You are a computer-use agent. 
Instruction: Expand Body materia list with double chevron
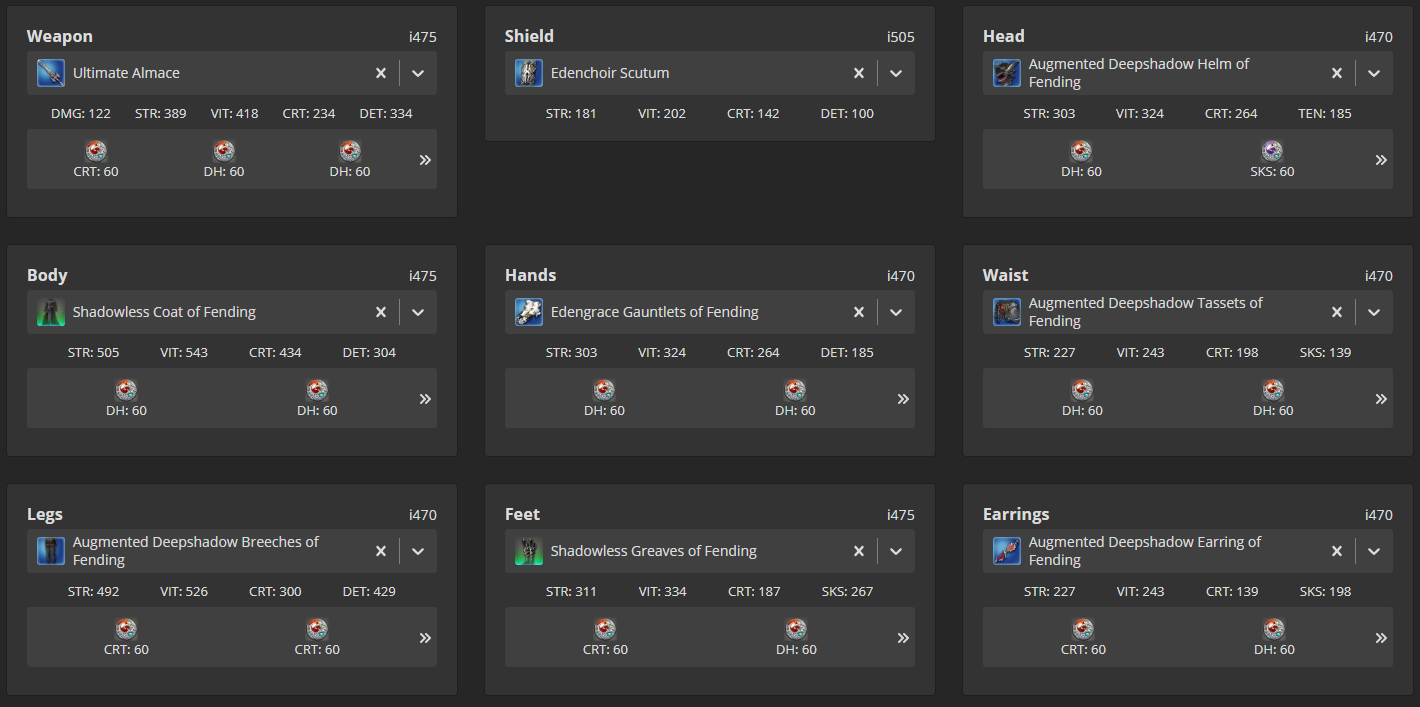click(x=425, y=399)
